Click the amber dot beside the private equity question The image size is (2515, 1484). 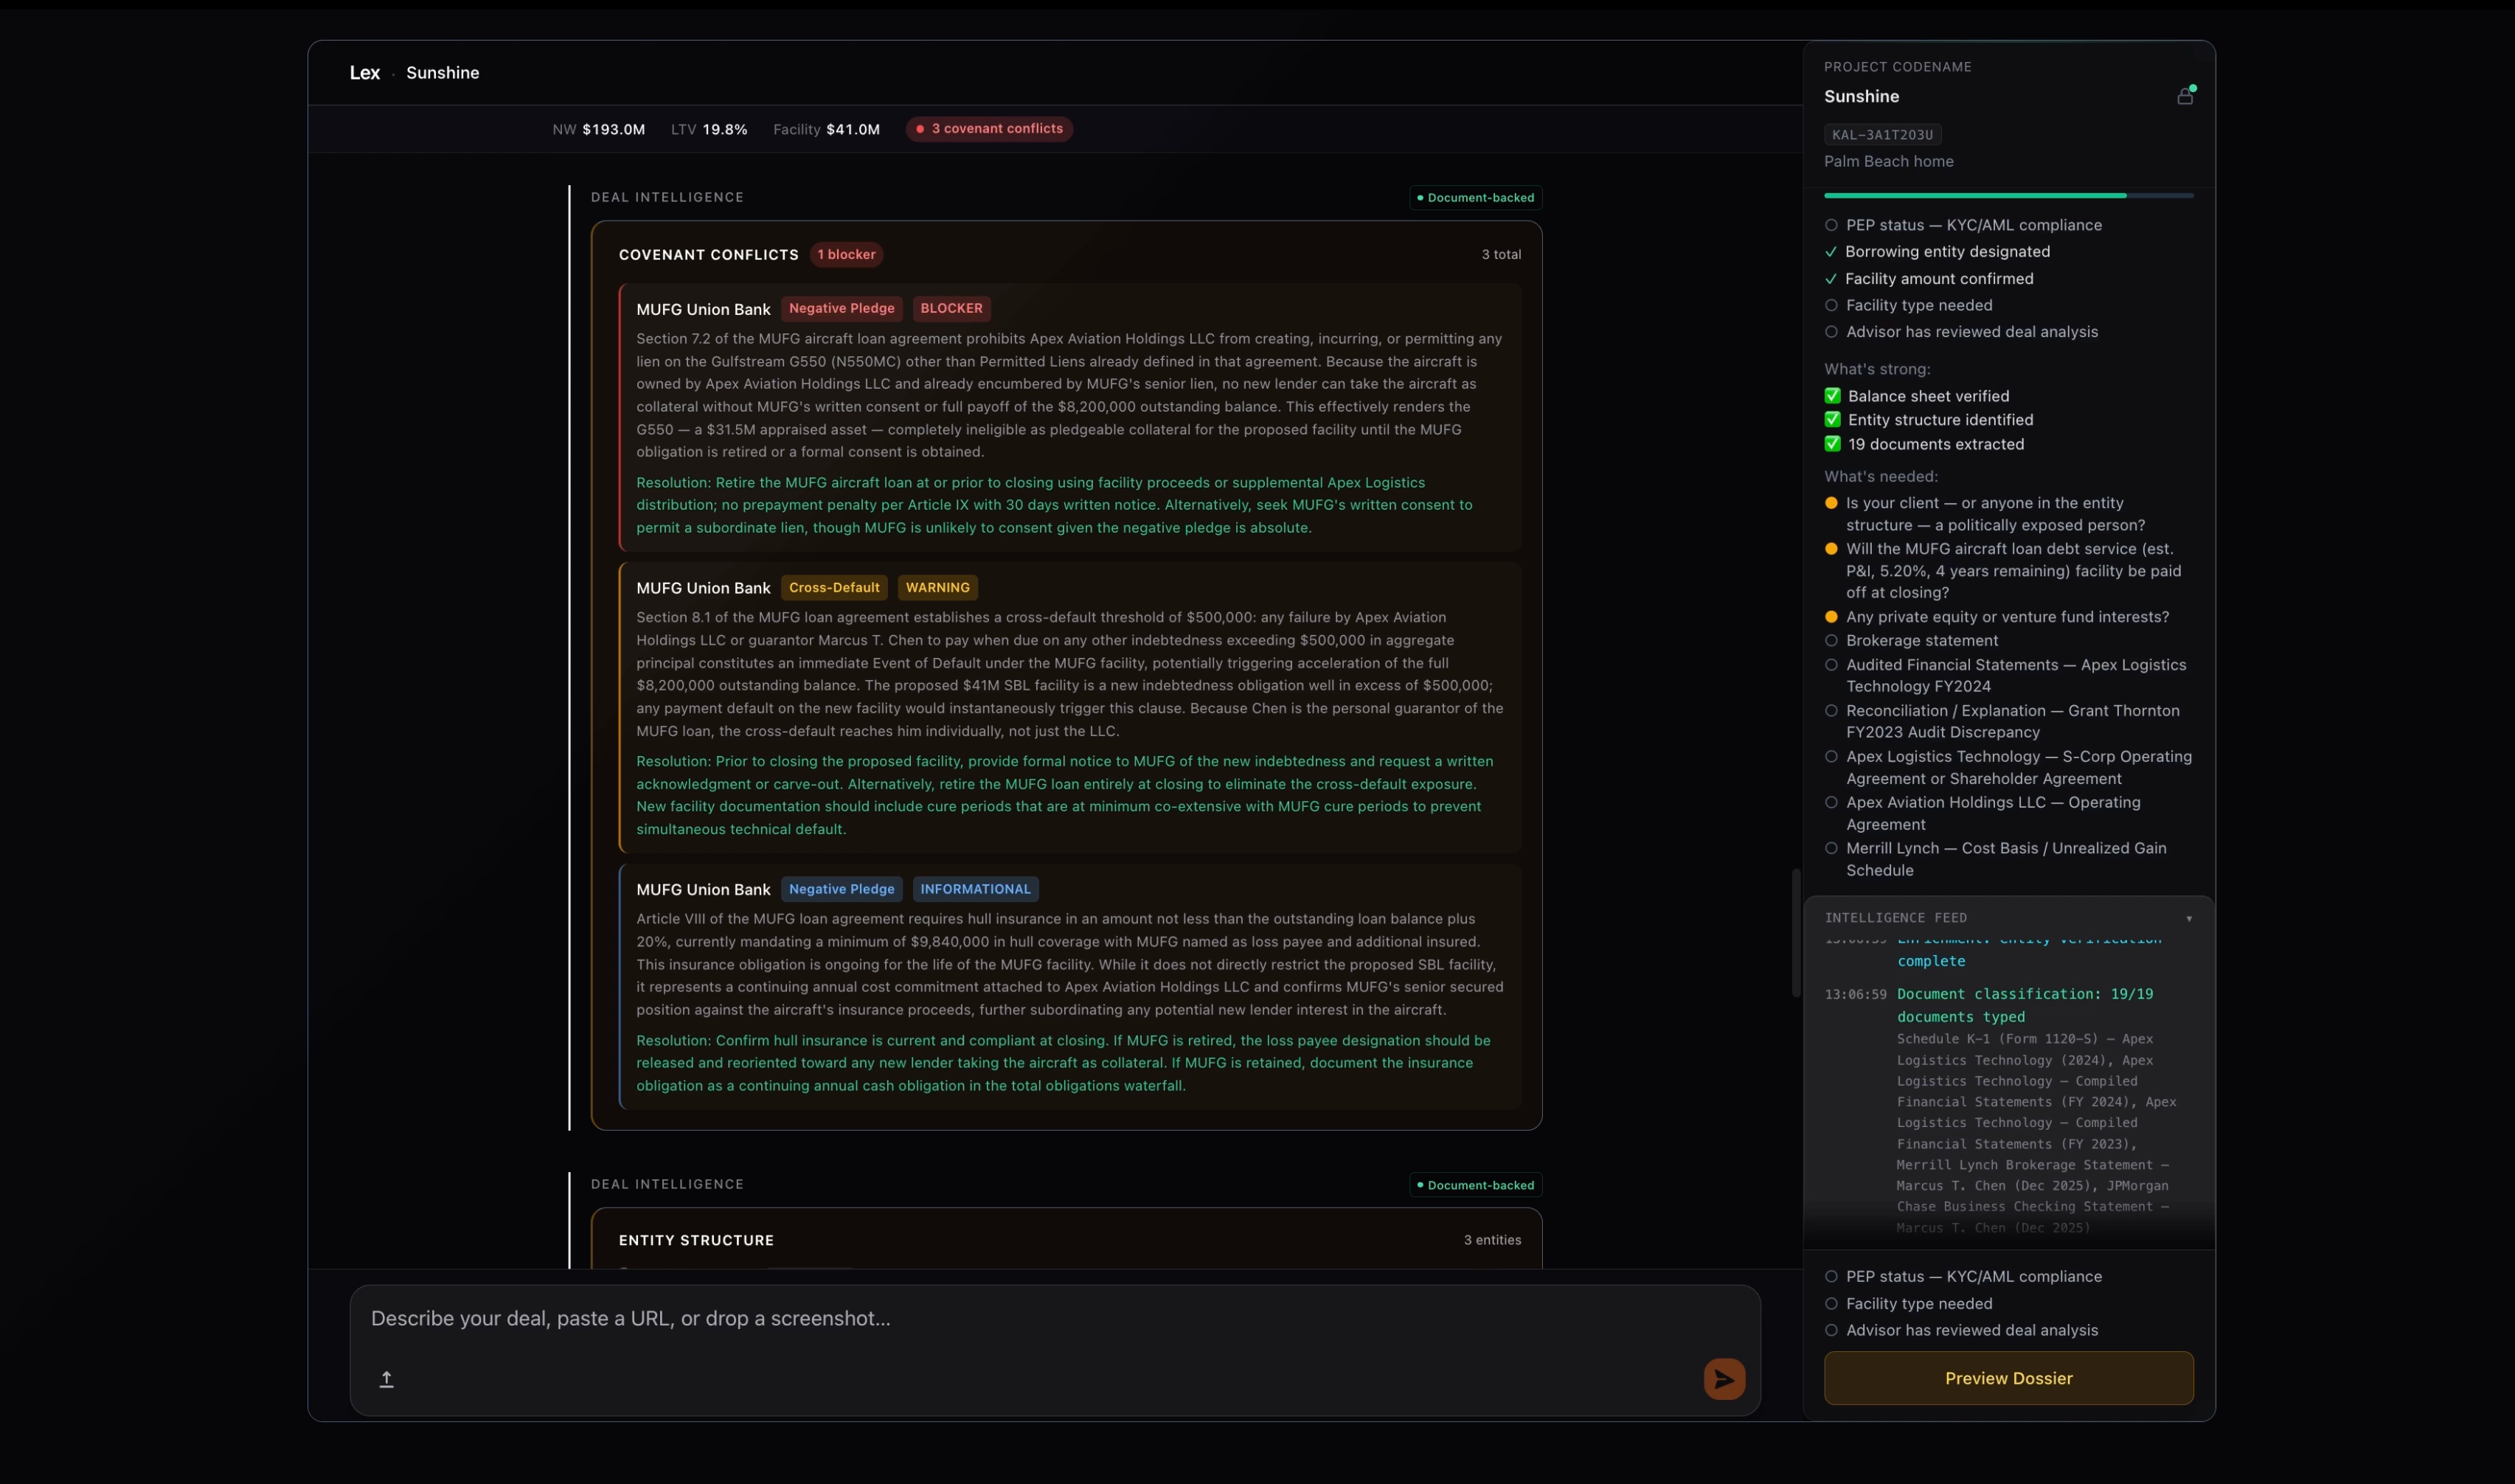[1832, 617]
